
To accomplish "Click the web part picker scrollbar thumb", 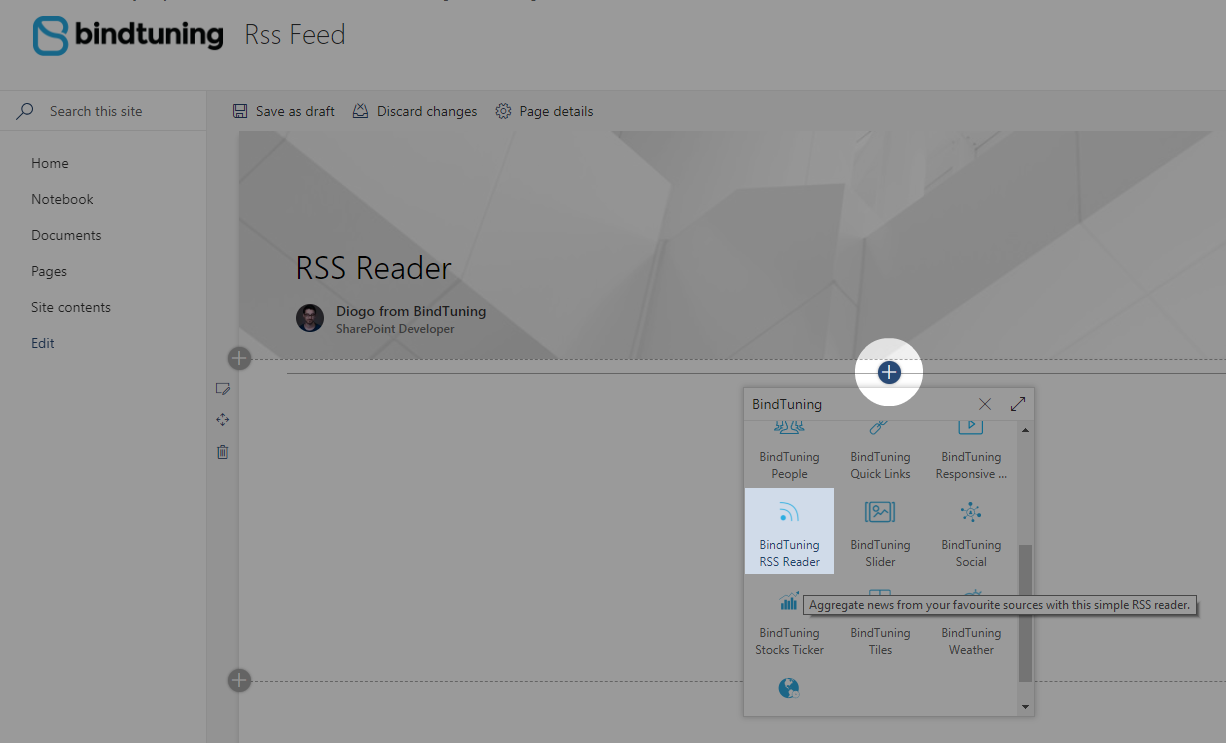I will 1025,614.
